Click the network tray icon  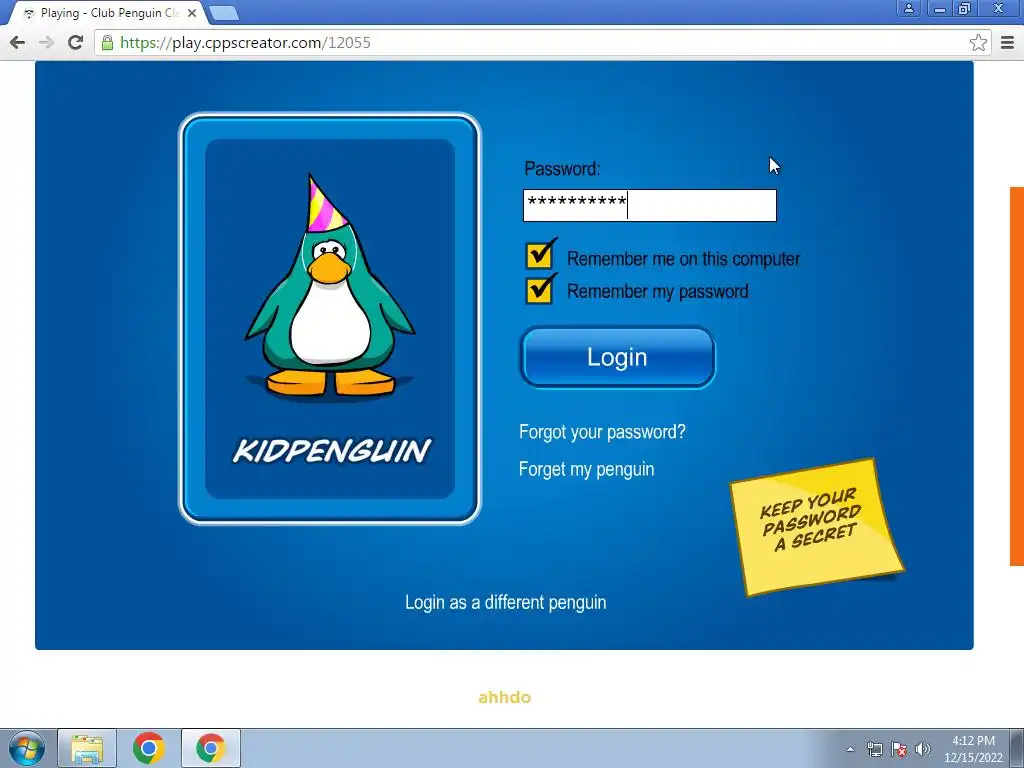point(874,749)
